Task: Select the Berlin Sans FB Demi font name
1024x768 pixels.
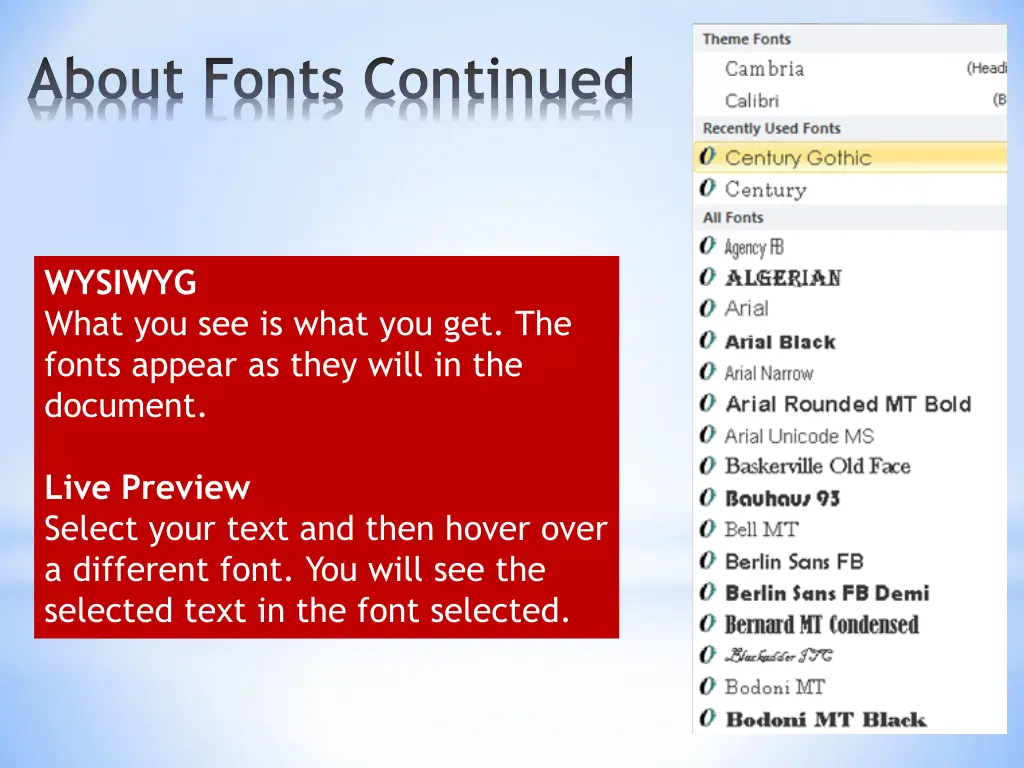Action: tap(827, 593)
